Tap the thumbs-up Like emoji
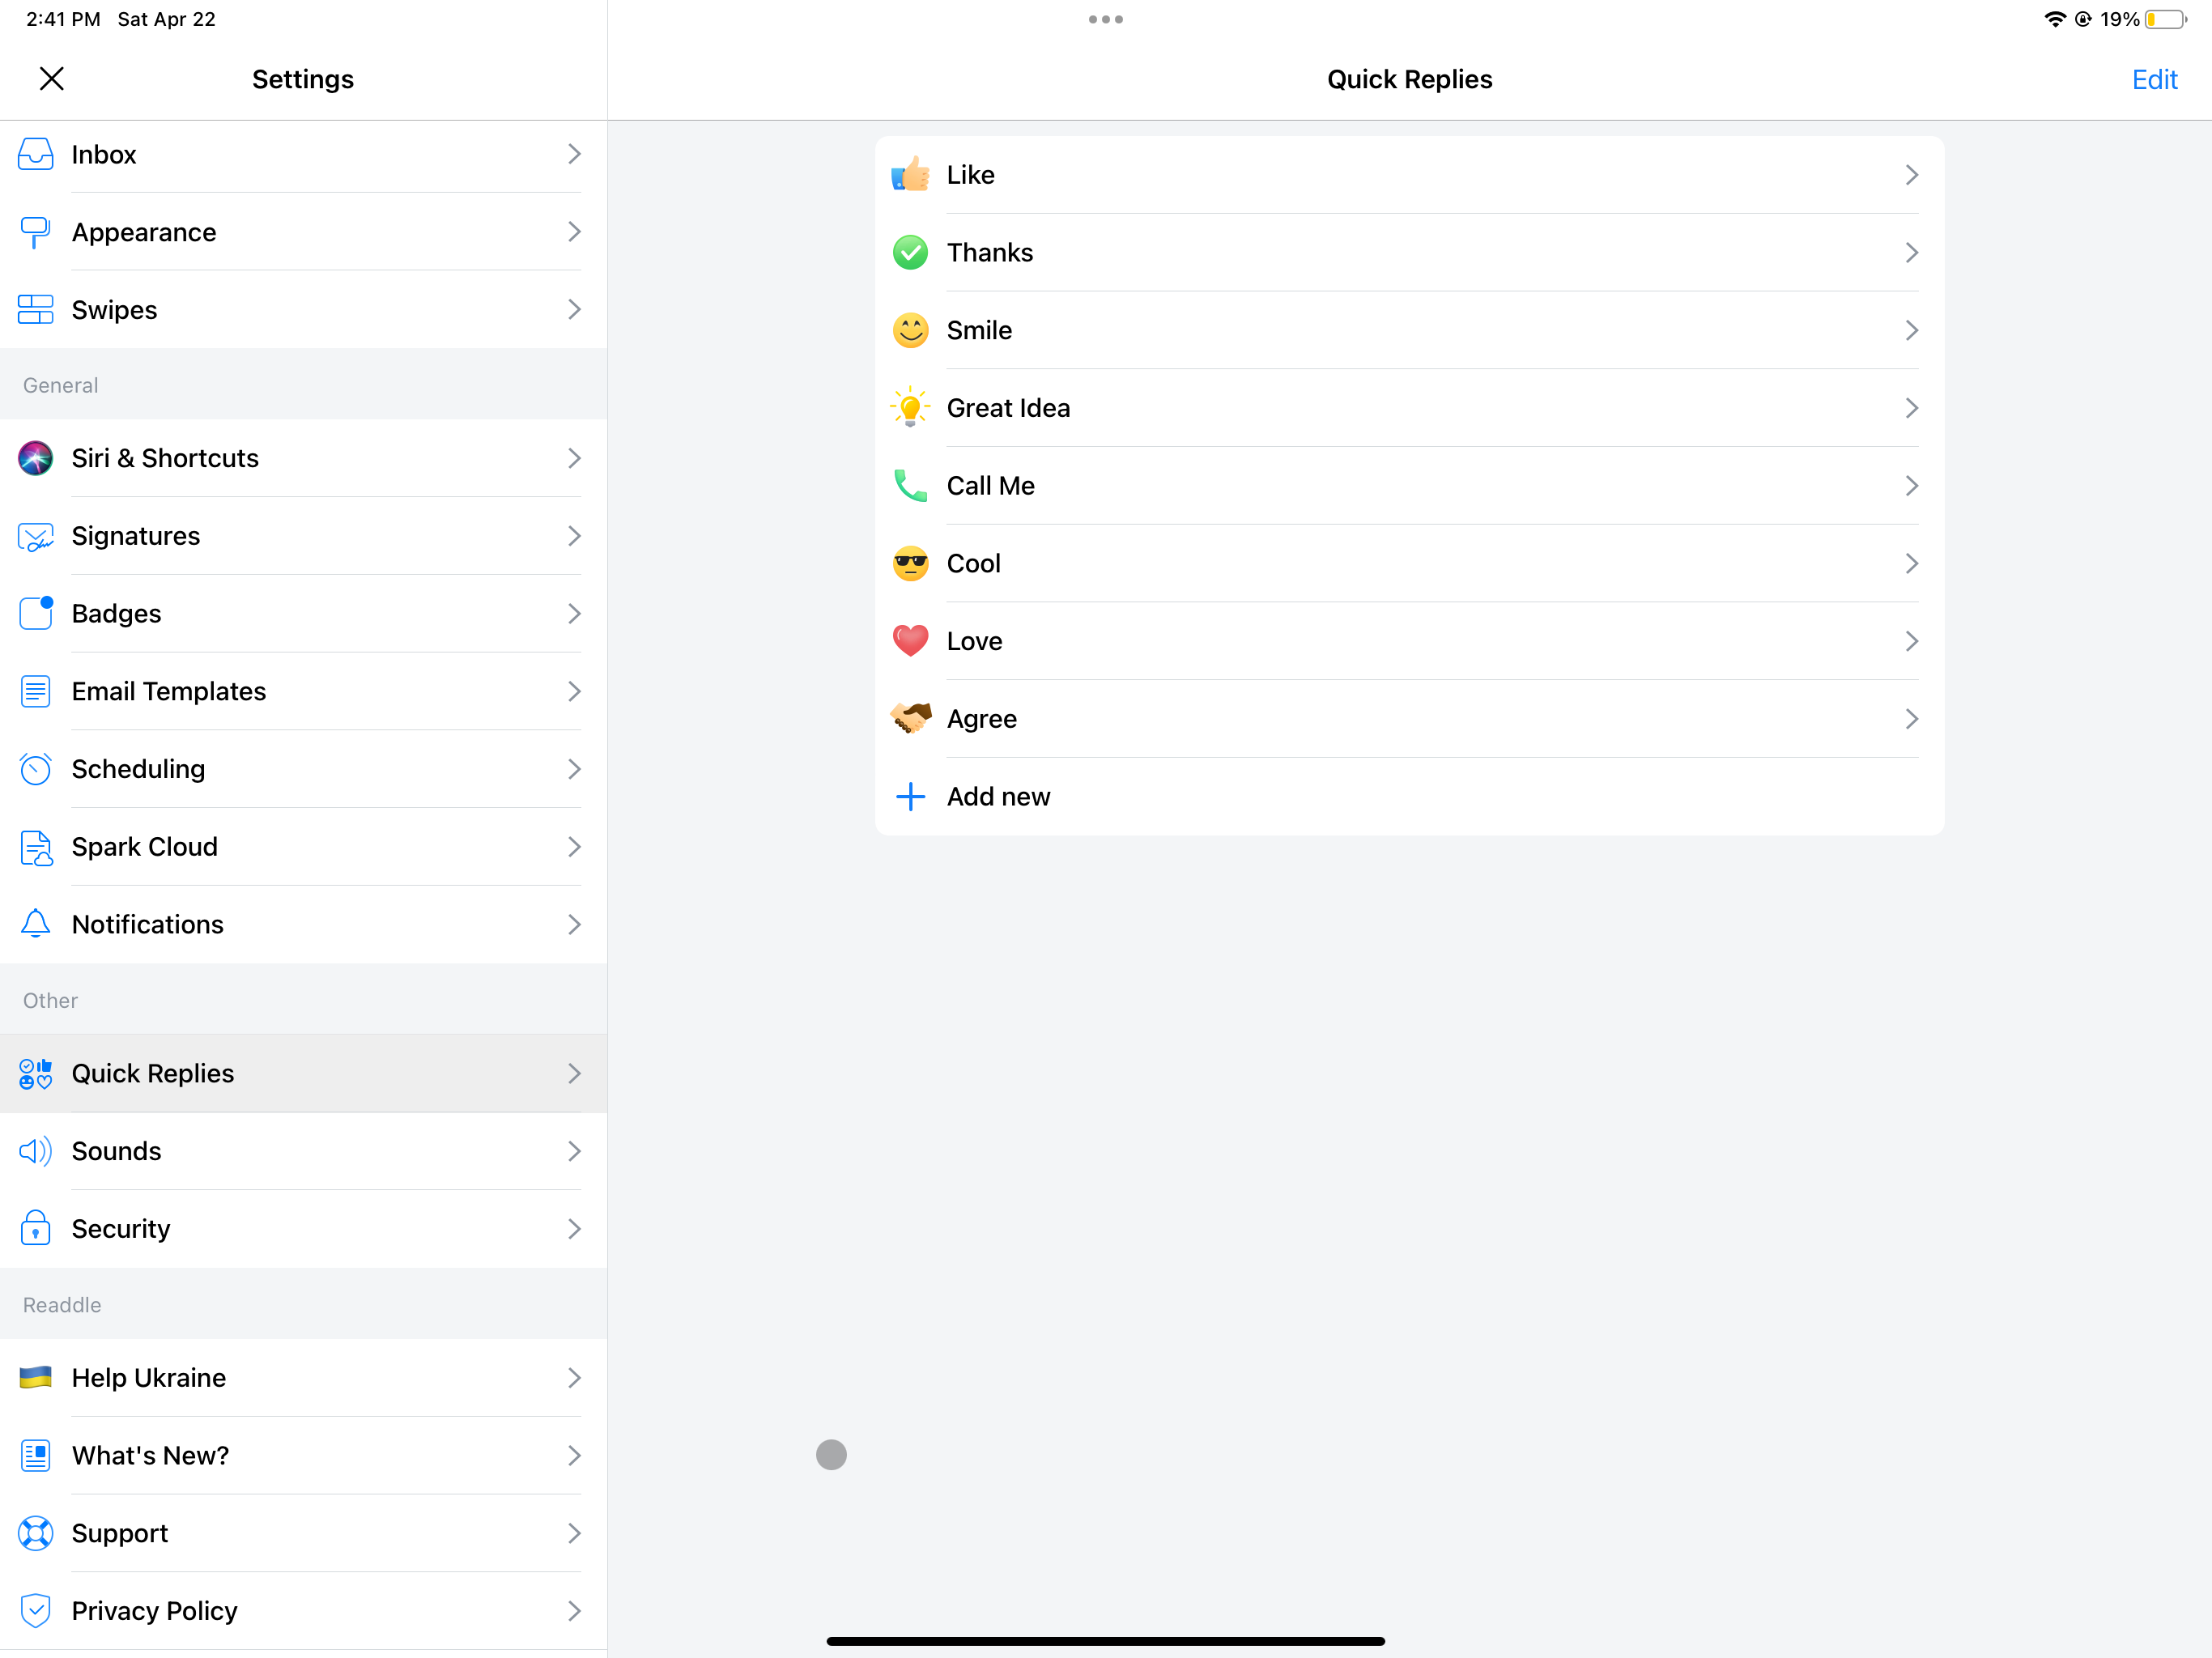The width and height of the screenshot is (2212, 1658). click(910, 174)
